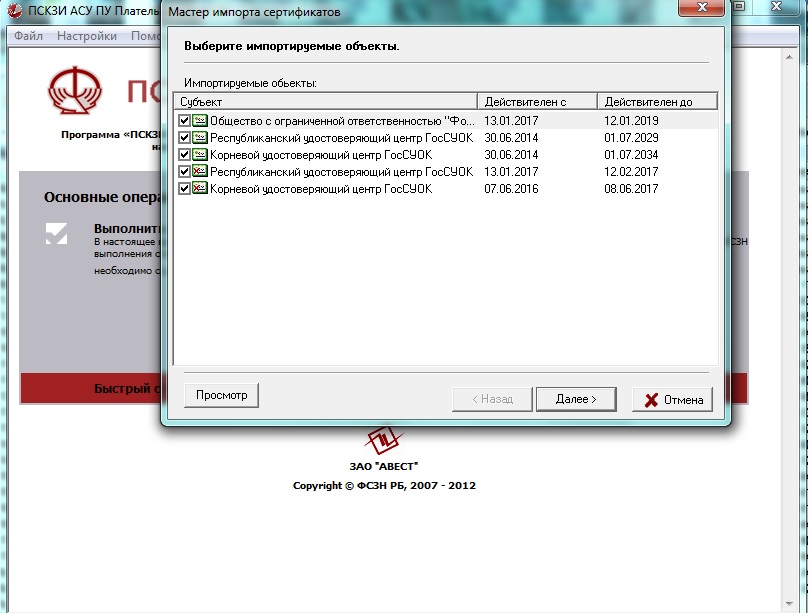Click the date cell 12.02.2017
808x613 pixels.
tap(631, 172)
